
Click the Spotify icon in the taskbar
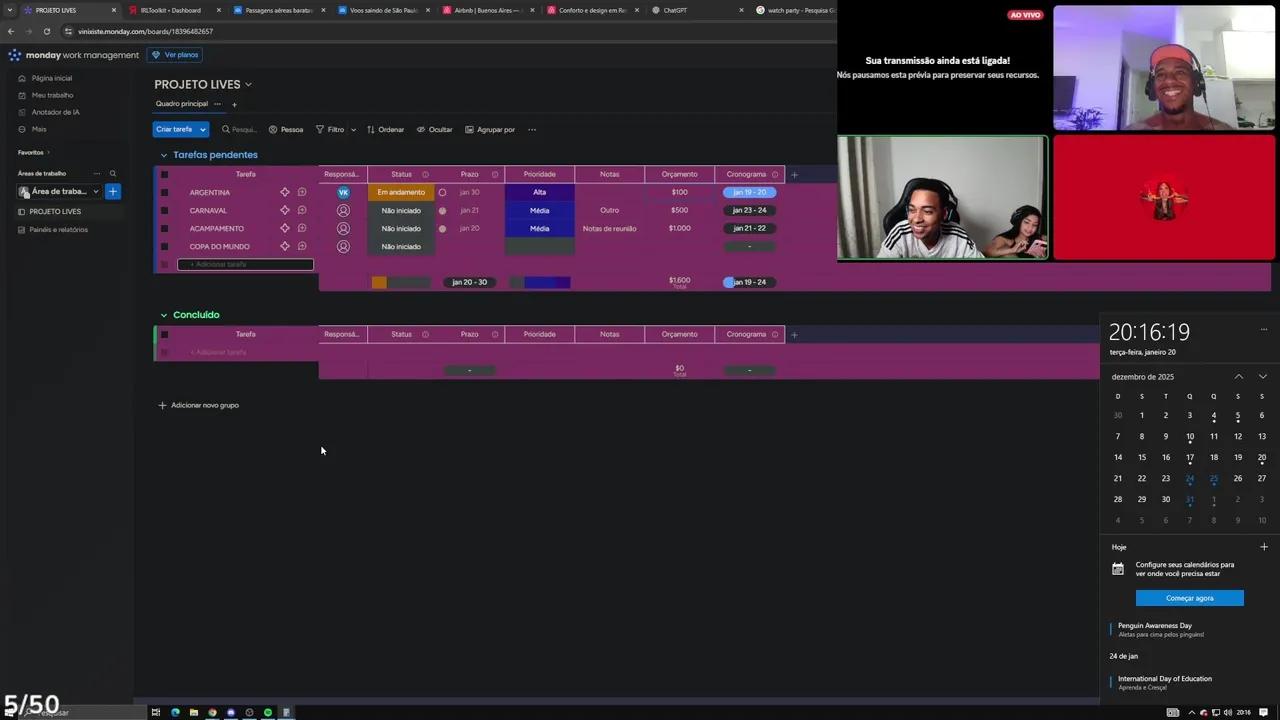click(x=268, y=712)
